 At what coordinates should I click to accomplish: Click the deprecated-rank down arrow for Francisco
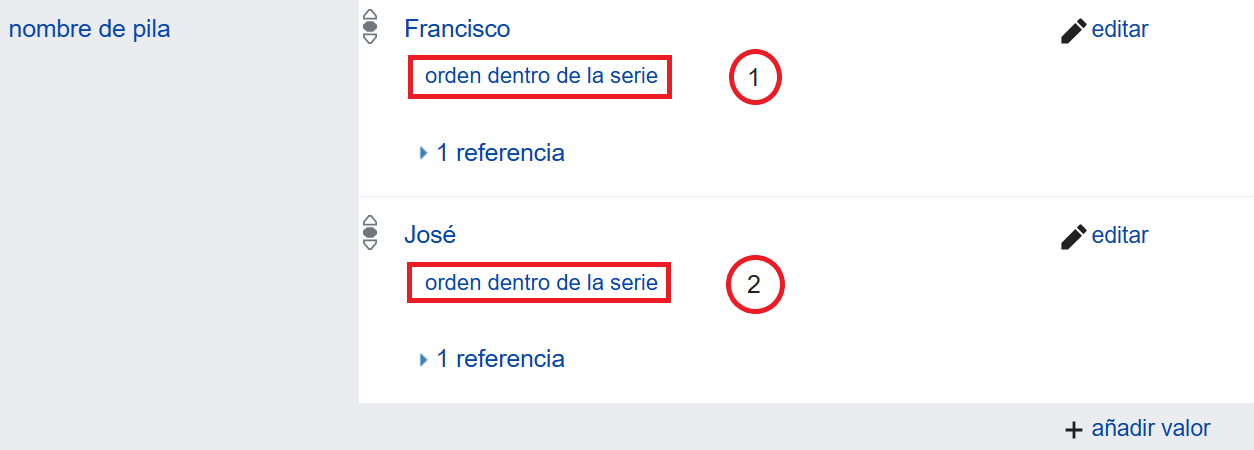370,39
